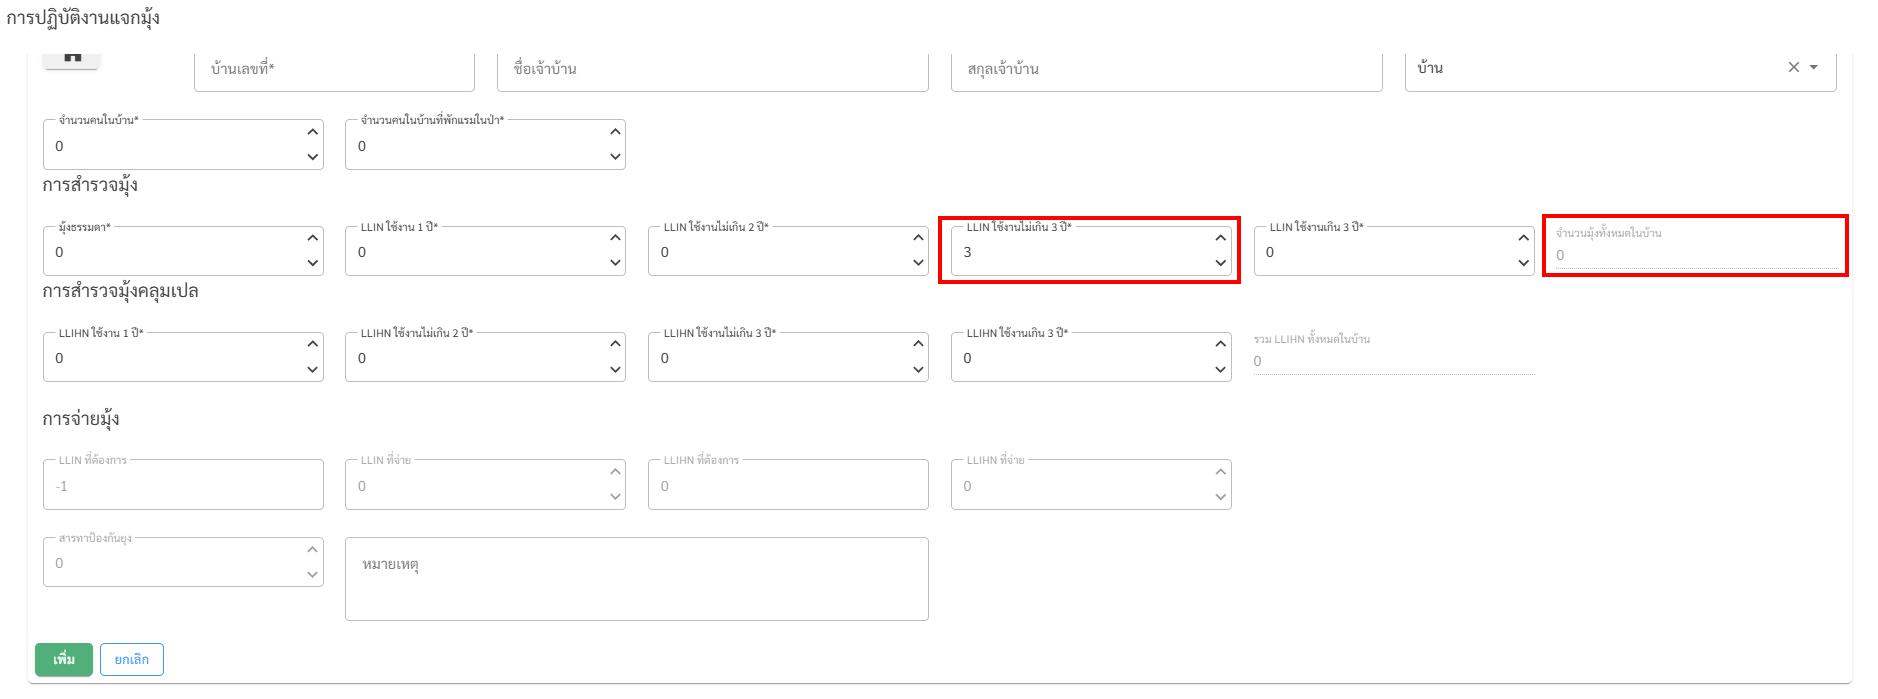
Task: Click the บ้านเลขที่ input field
Action: 334,69
